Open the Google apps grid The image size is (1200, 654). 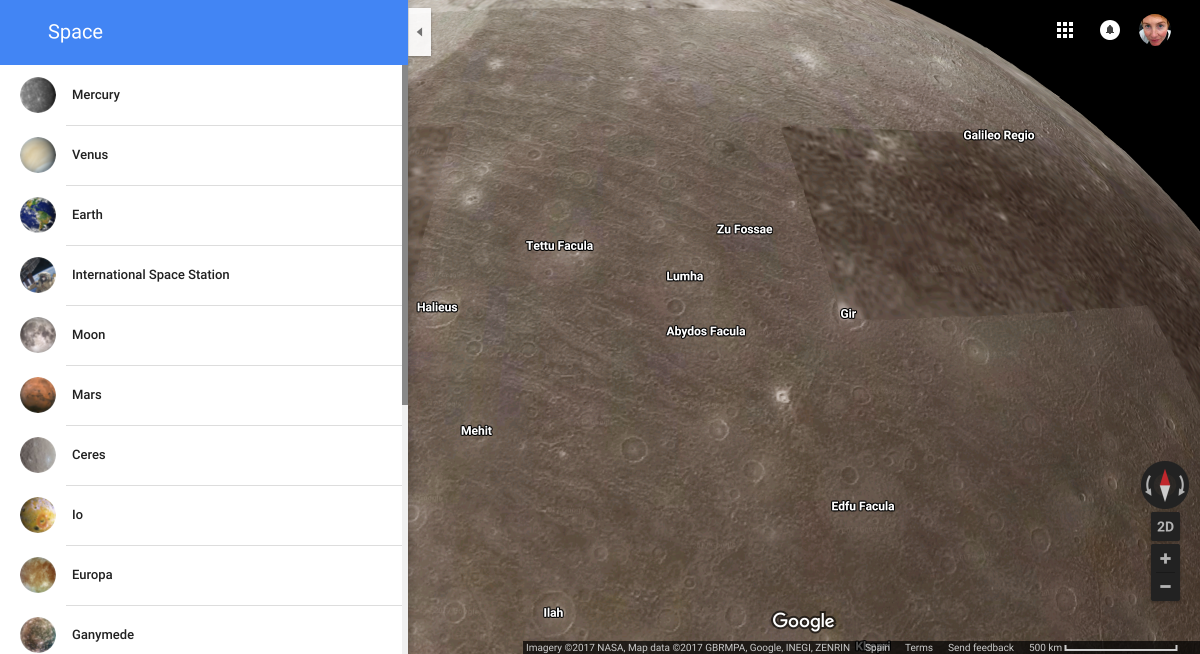tap(1065, 30)
